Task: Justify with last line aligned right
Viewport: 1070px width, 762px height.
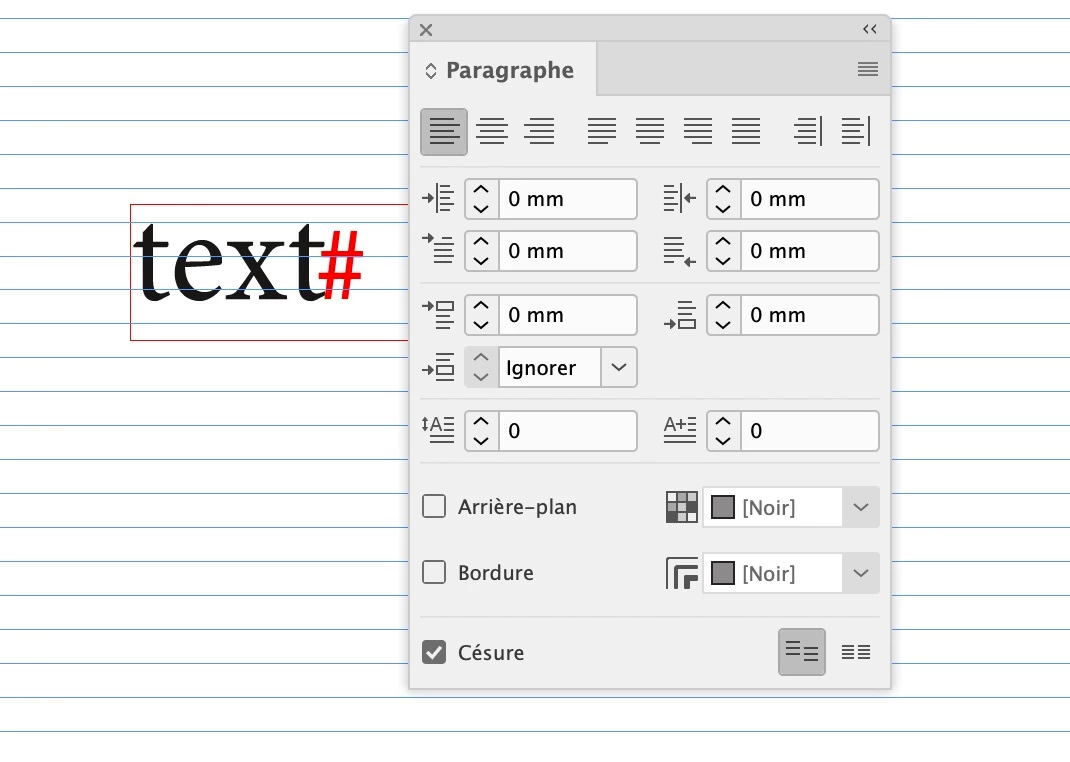Action: click(698, 132)
